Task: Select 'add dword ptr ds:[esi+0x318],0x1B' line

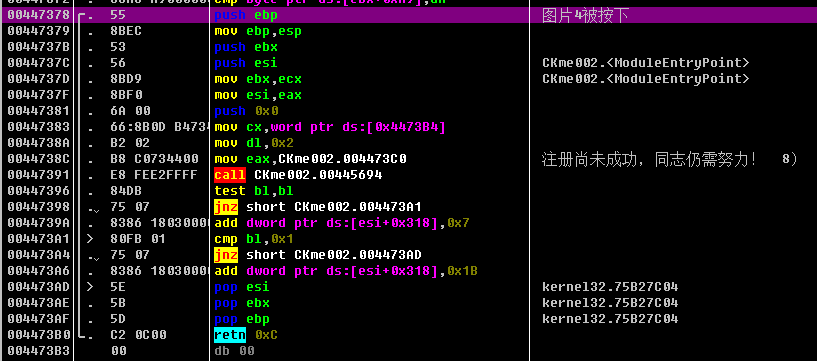Action: [x=346, y=271]
